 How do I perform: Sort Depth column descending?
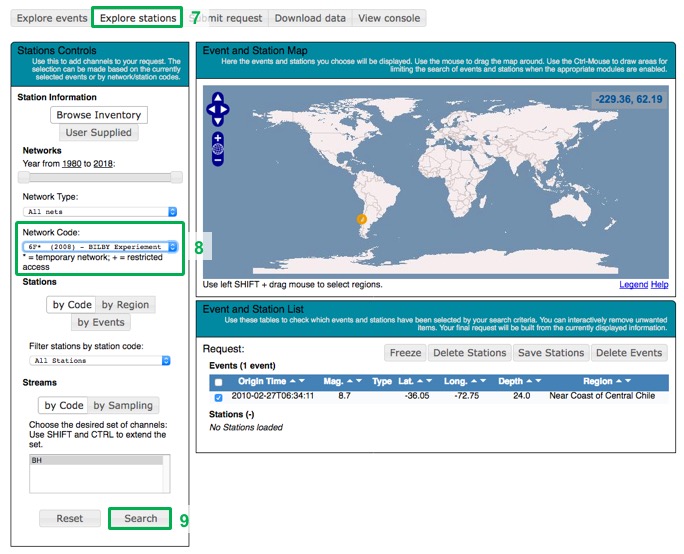[x=538, y=381]
